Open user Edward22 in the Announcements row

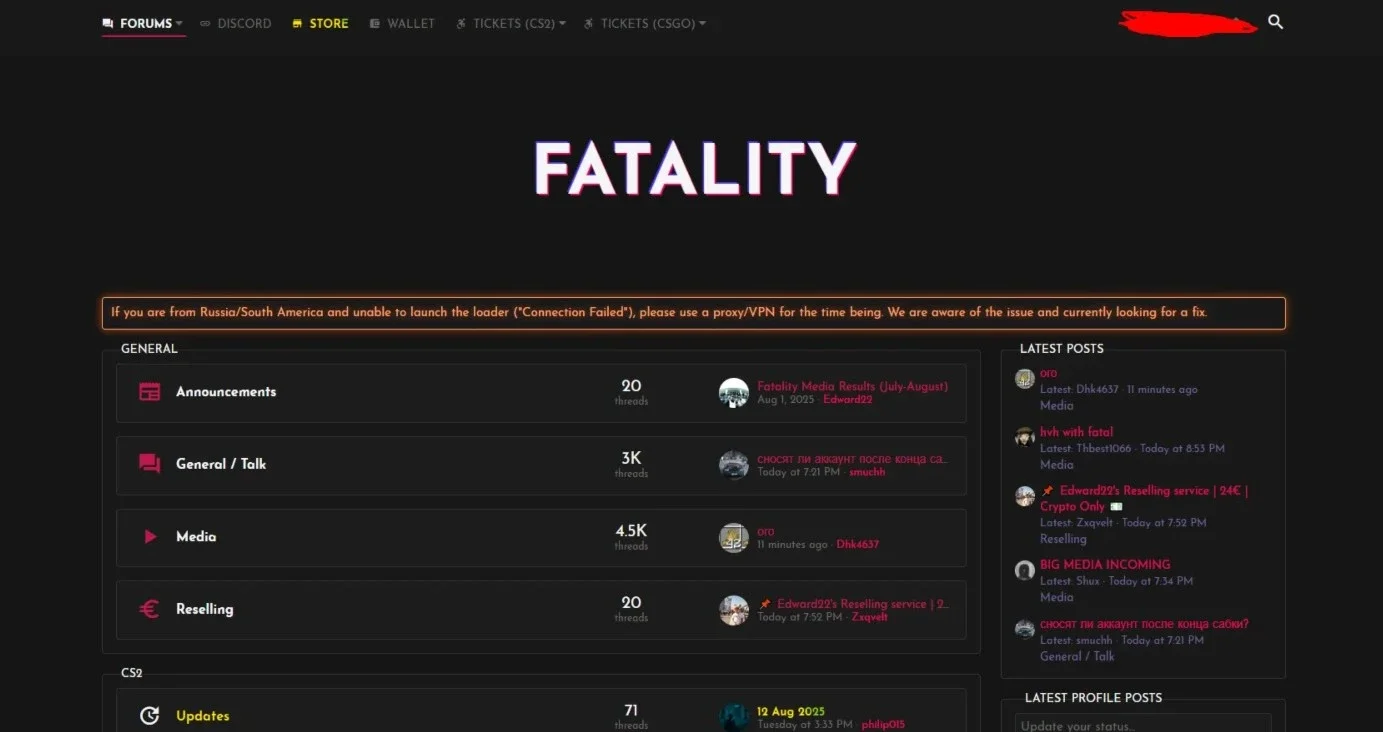tap(848, 400)
